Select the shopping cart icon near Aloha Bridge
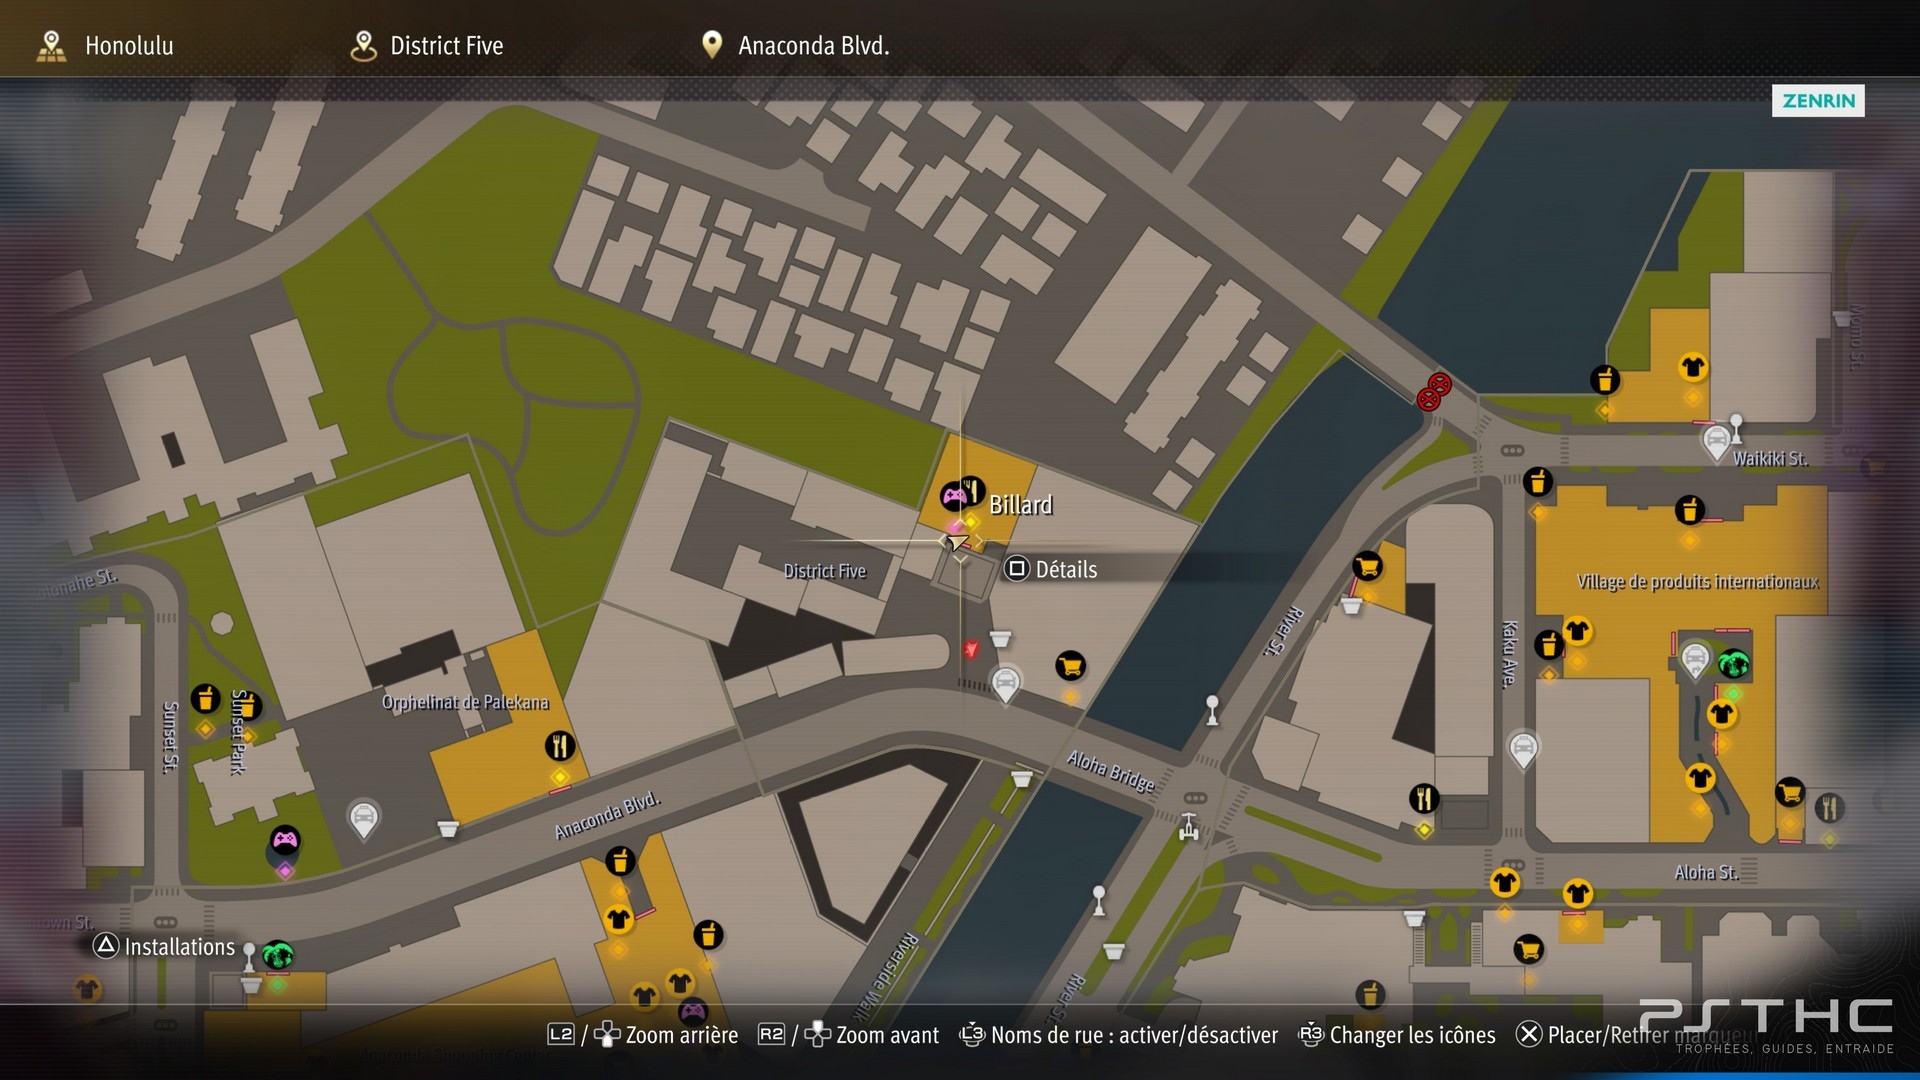Image resolution: width=1920 pixels, height=1080 pixels. click(1070, 666)
